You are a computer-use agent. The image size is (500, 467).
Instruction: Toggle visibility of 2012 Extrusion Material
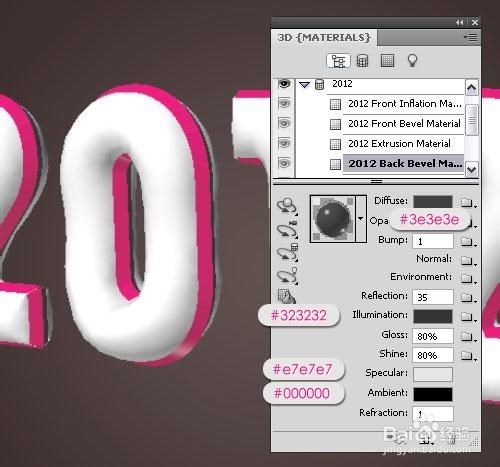click(x=284, y=144)
